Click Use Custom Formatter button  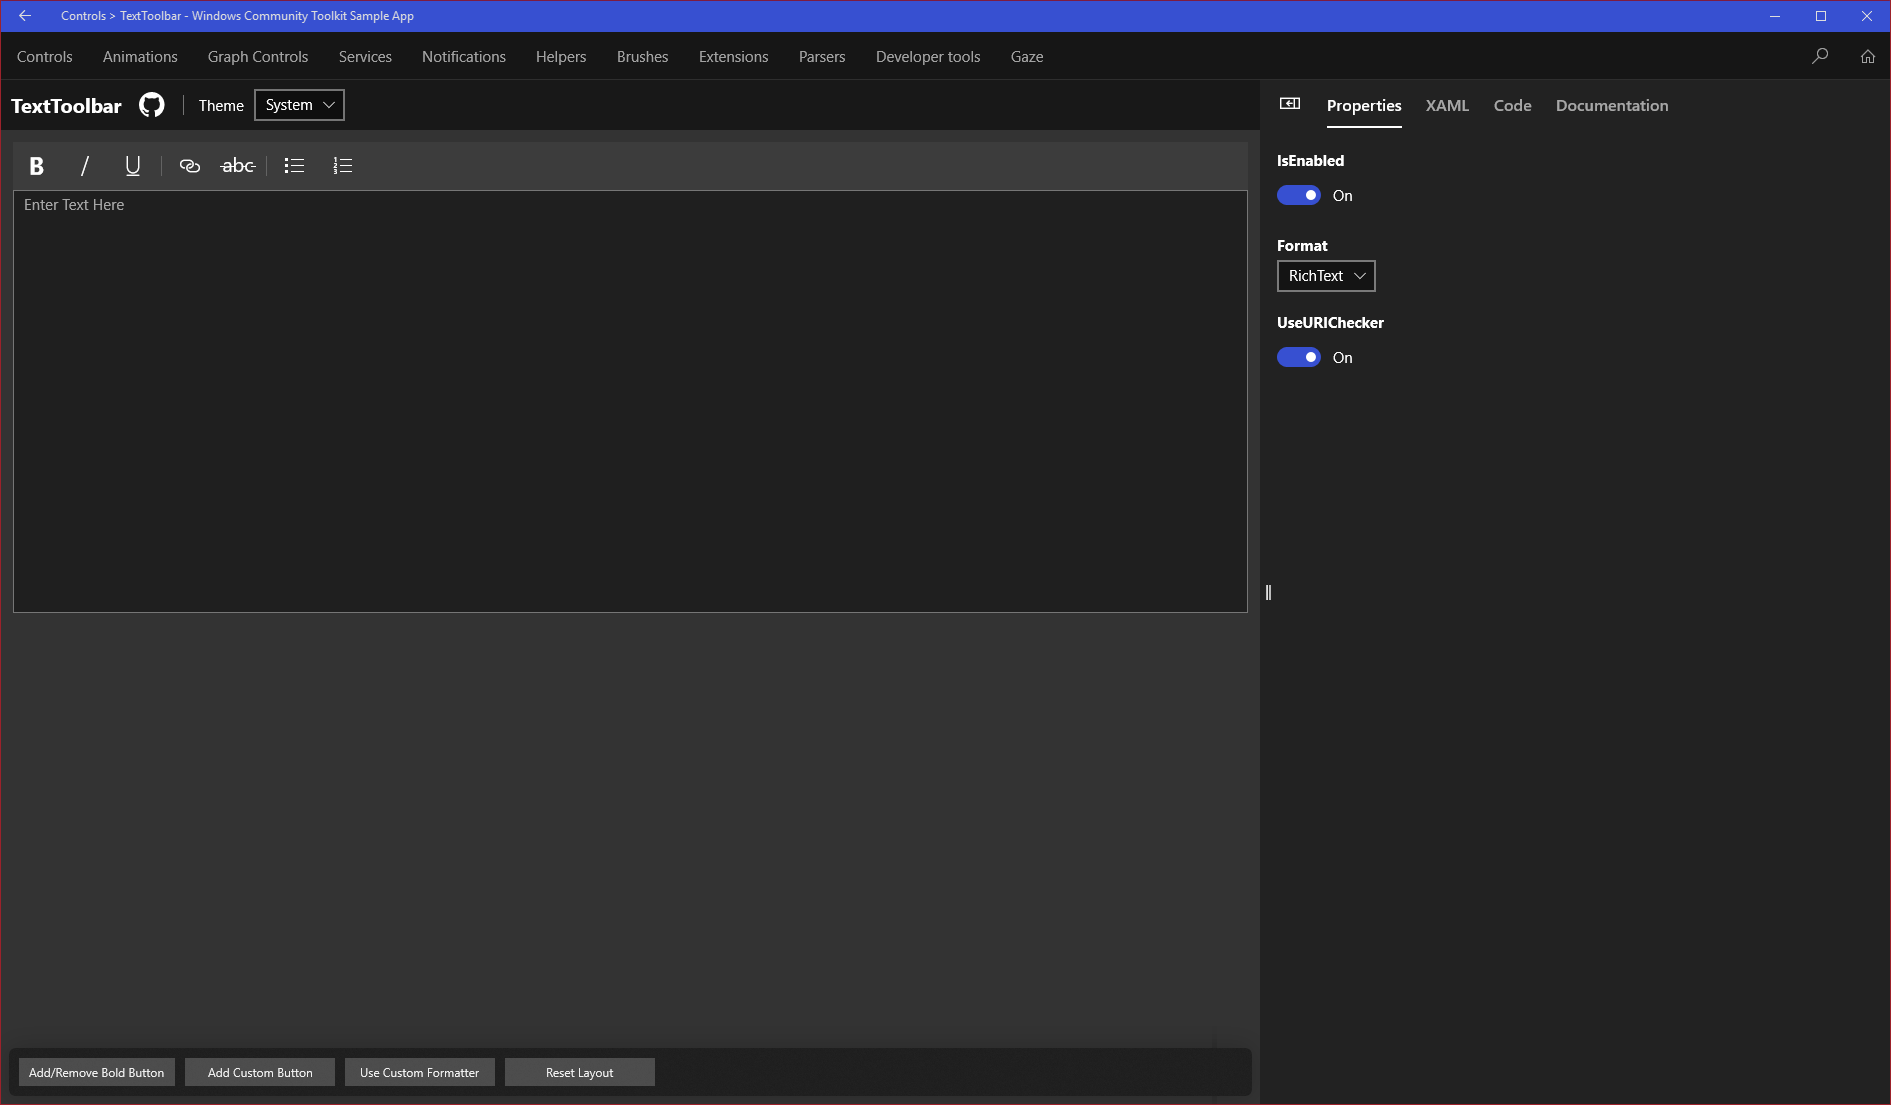point(420,1072)
